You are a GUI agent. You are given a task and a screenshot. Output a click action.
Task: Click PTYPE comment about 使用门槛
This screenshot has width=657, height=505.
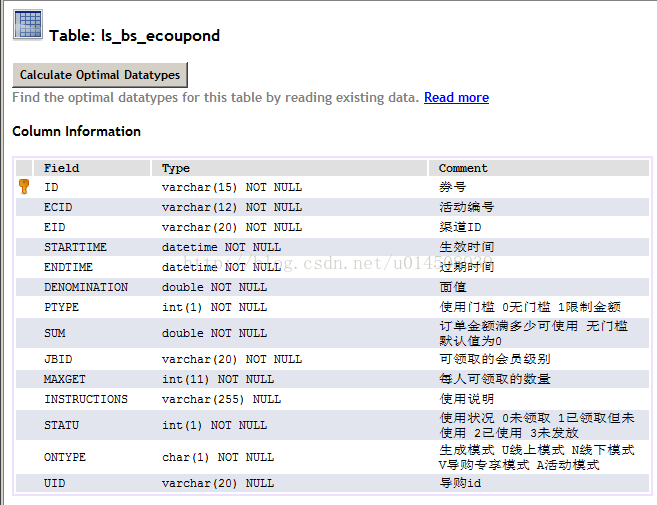[x=530, y=307]
